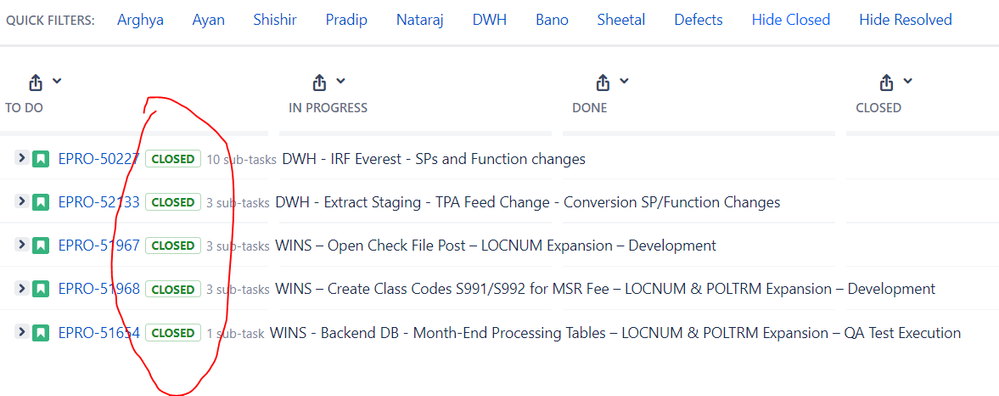Toggle the Bano quick filter
Screen dimensions: 999x396
click(x=552, y=20)
